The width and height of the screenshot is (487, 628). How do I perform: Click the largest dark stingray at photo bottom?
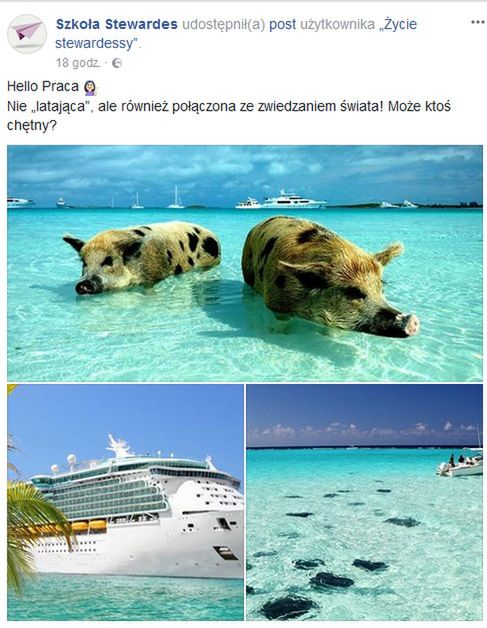tap(287, 607)
